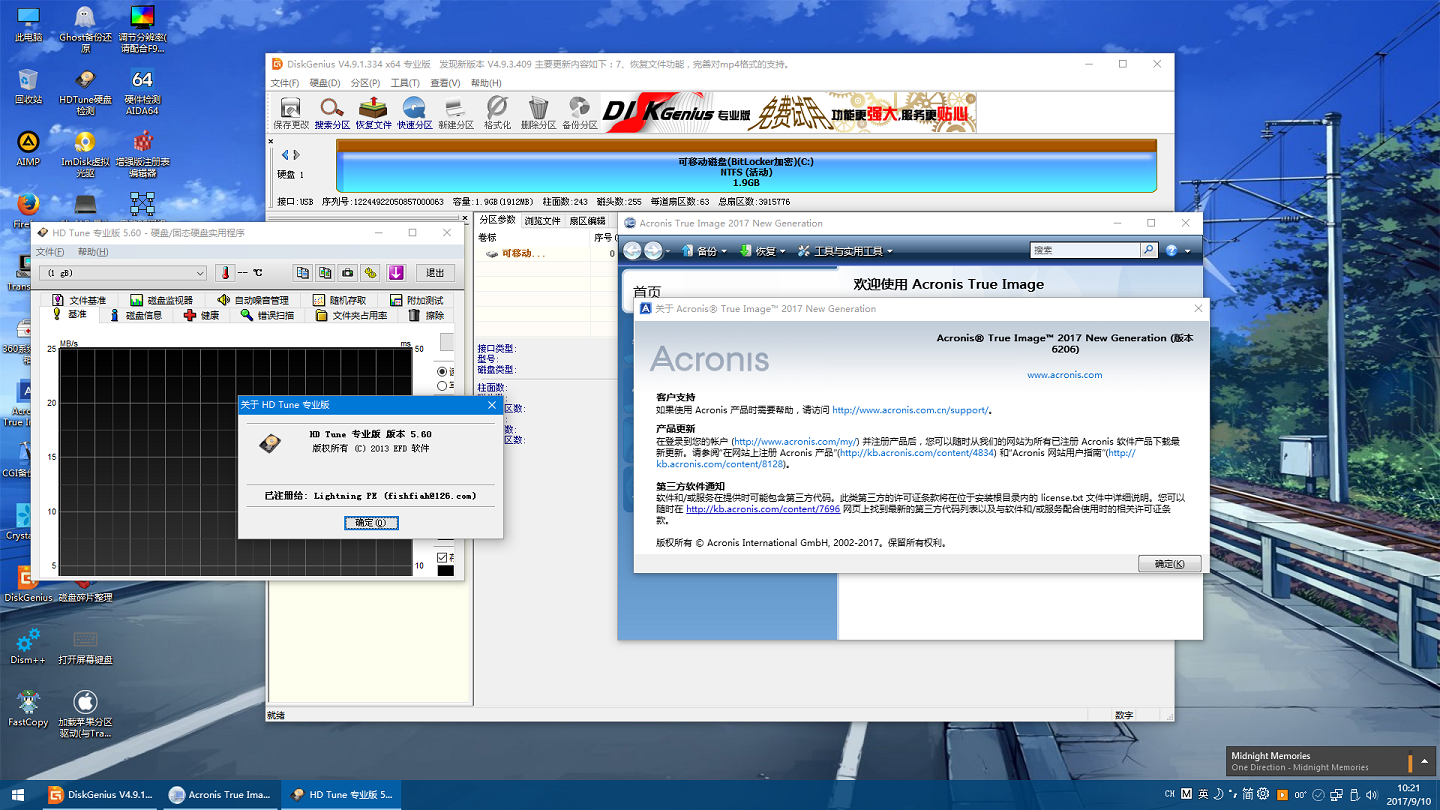This screenshot has width=1440, height=810.
Task: Open DiskGenius File (文件) menu
Action: [x=285, y=83]
